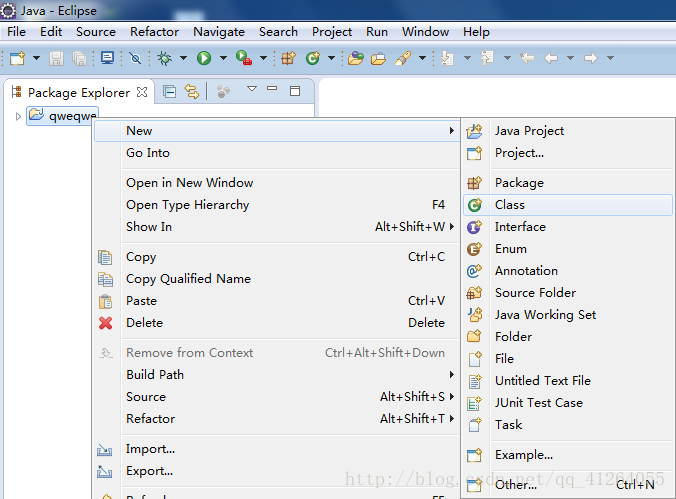Screen dimensions: 676x499
Task: Open the Debug dropdown arrow
Action: (x=183, y=58)
